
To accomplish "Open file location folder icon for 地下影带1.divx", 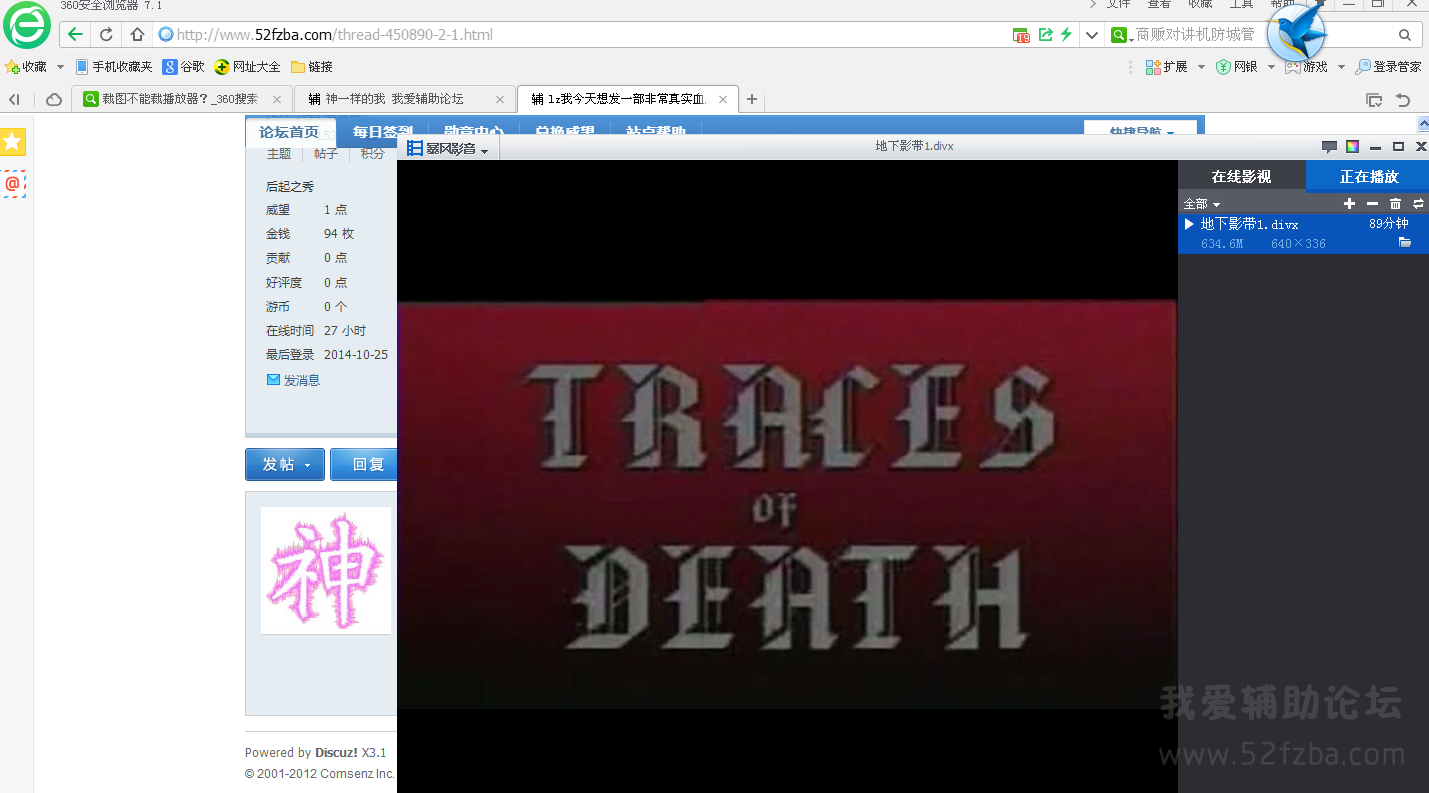I will [1405, 243].
